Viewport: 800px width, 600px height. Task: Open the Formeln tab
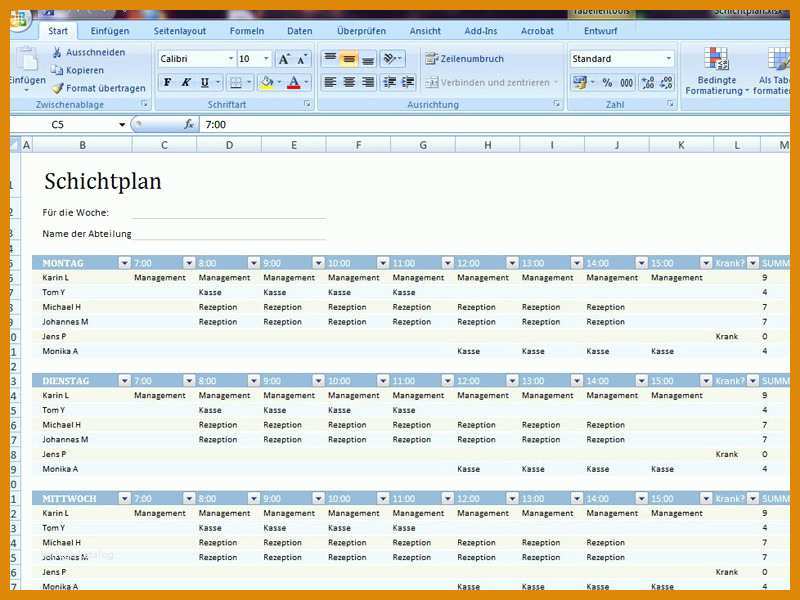(x=247, y=31)
